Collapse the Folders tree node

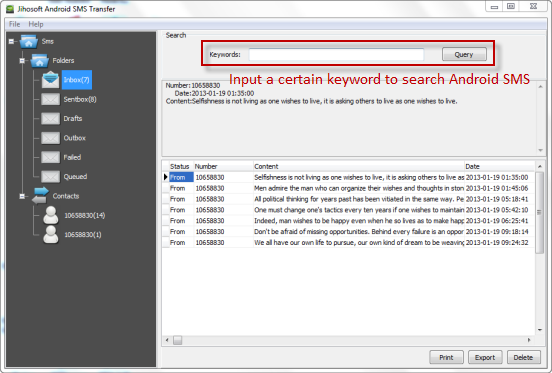coord(22,61)
